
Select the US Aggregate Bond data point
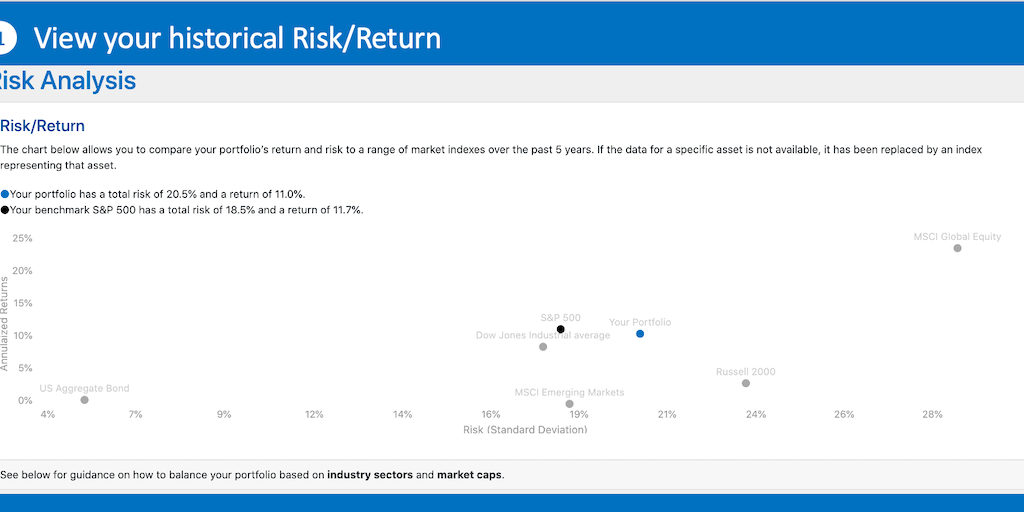pyautogui.click(x=84, y=400)
